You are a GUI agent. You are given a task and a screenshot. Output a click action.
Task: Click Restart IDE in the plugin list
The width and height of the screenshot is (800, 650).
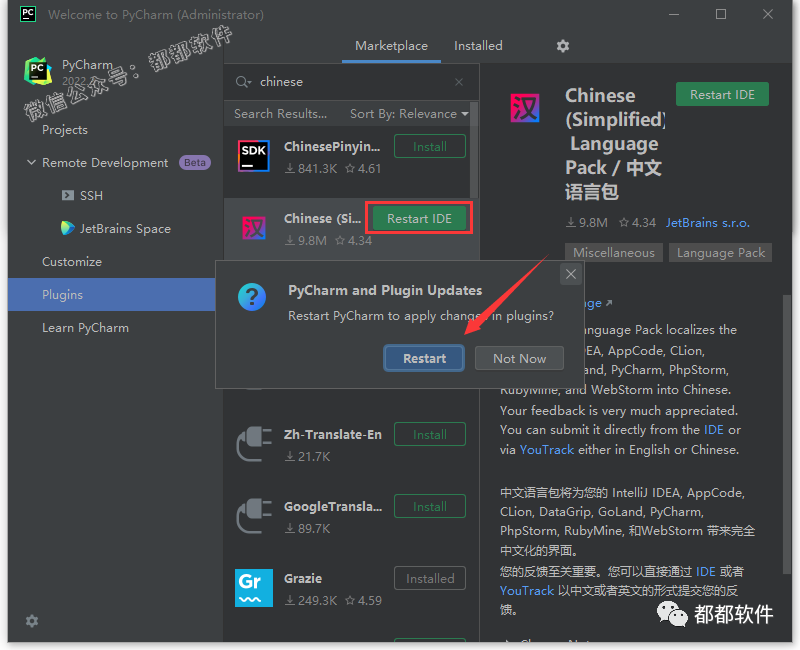[x=419, y=218]
